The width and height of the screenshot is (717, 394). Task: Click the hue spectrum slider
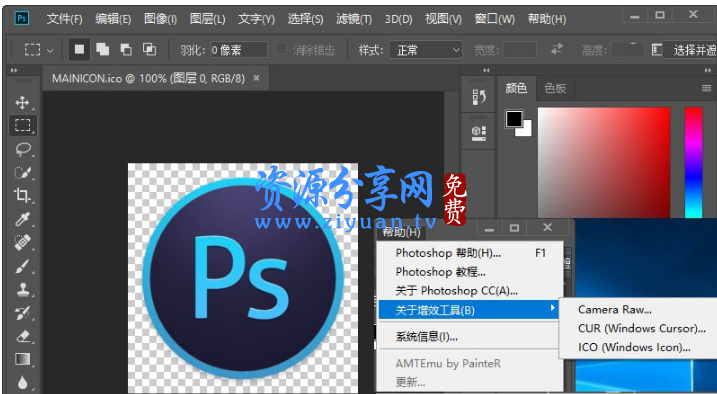(x=693, y=162)
